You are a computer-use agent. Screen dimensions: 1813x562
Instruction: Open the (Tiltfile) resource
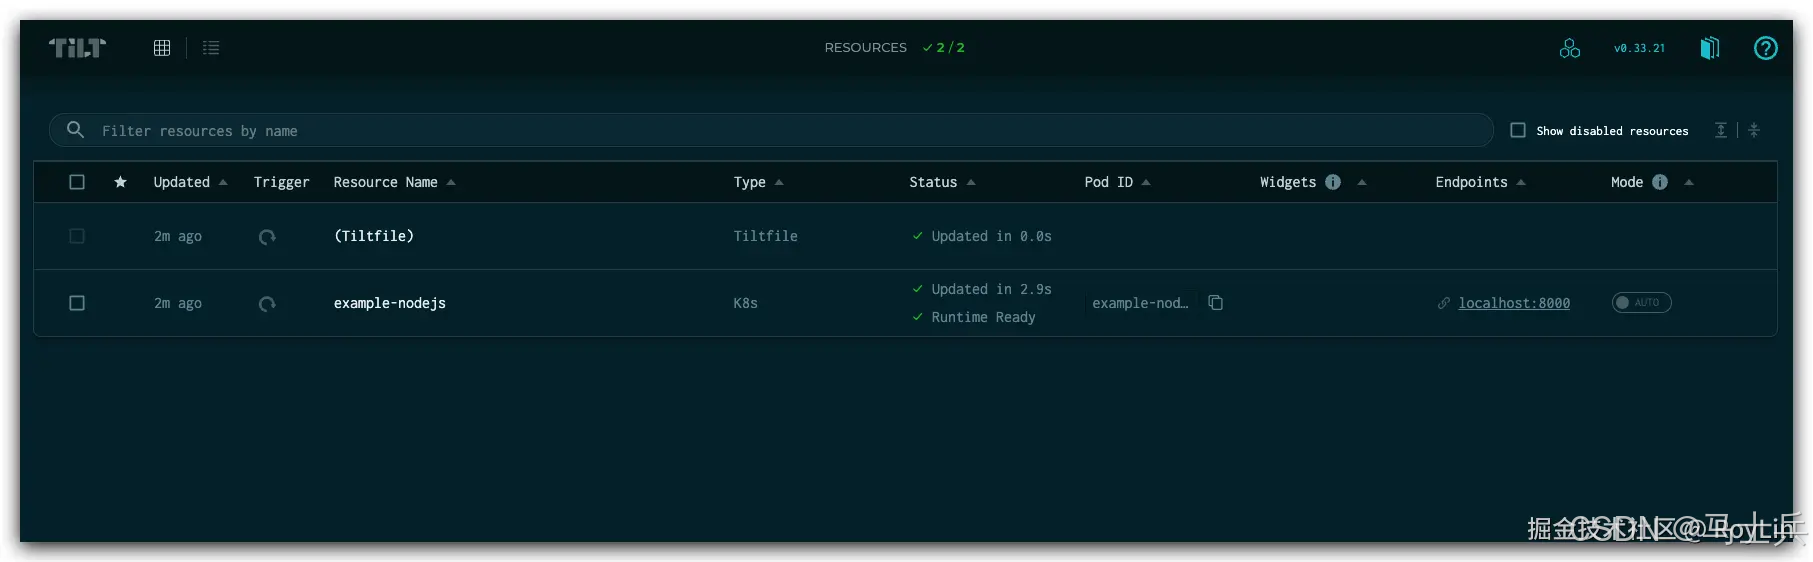coord(374,236)
